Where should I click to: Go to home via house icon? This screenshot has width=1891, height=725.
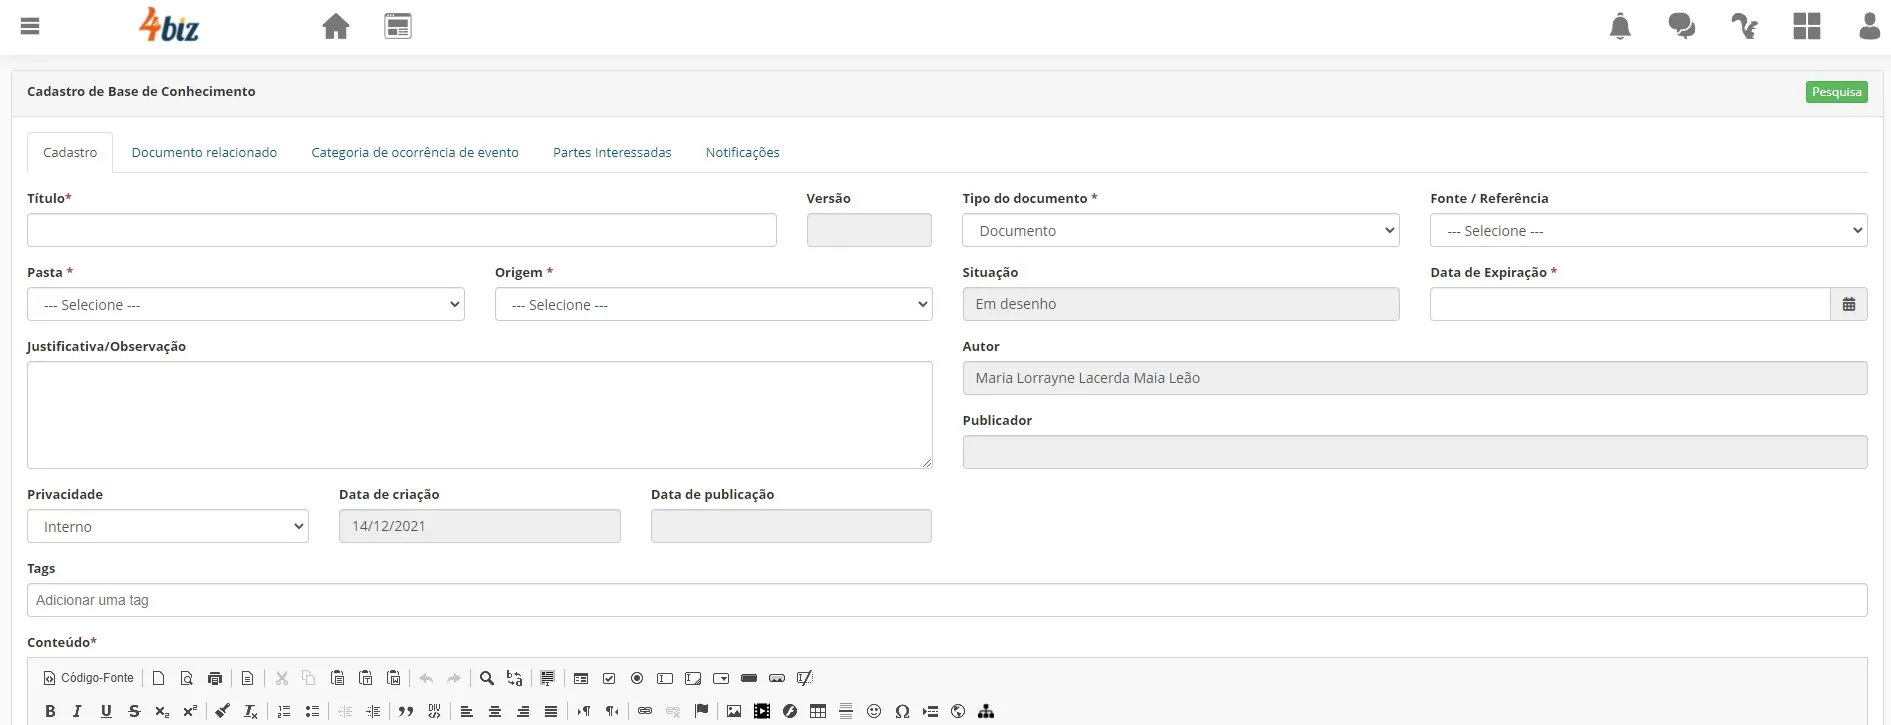[336, 26]
